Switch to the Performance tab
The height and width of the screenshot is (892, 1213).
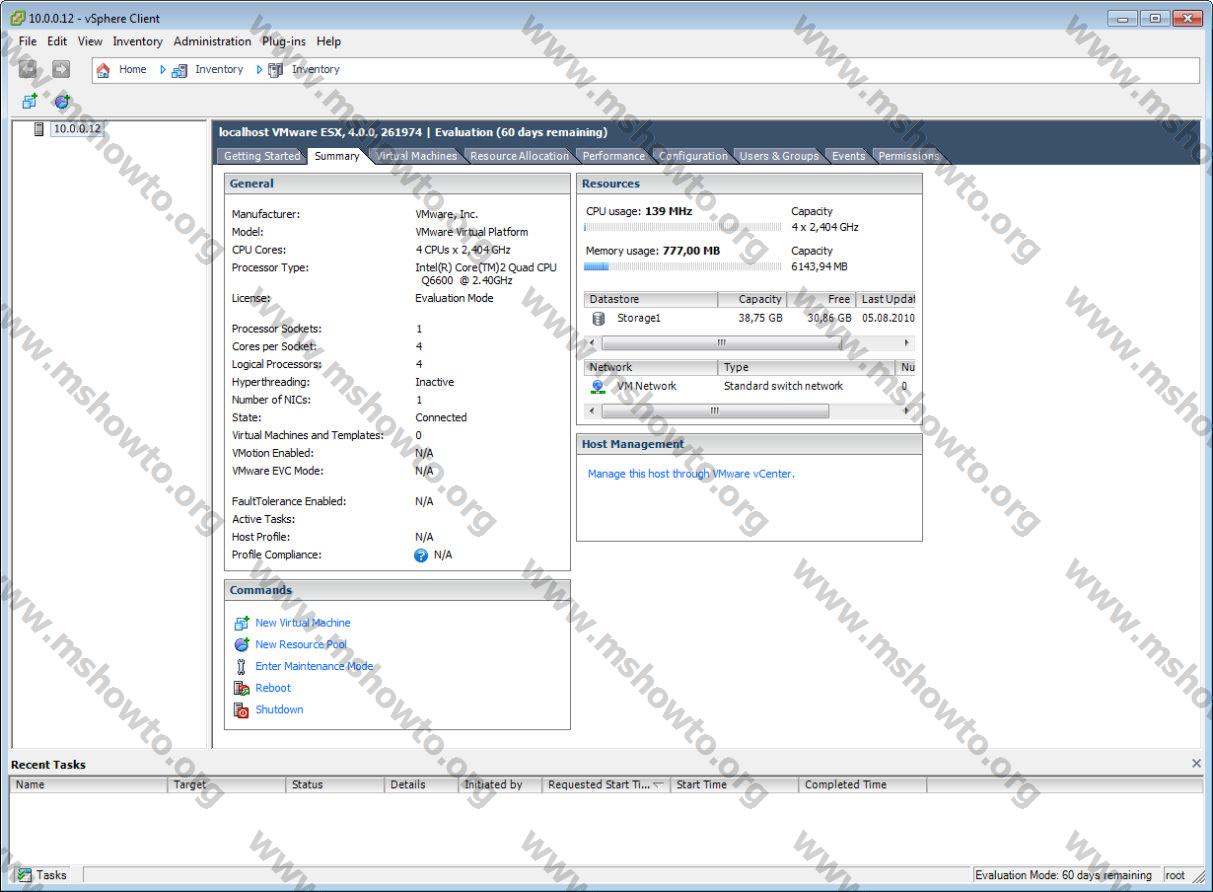point(613,156)
